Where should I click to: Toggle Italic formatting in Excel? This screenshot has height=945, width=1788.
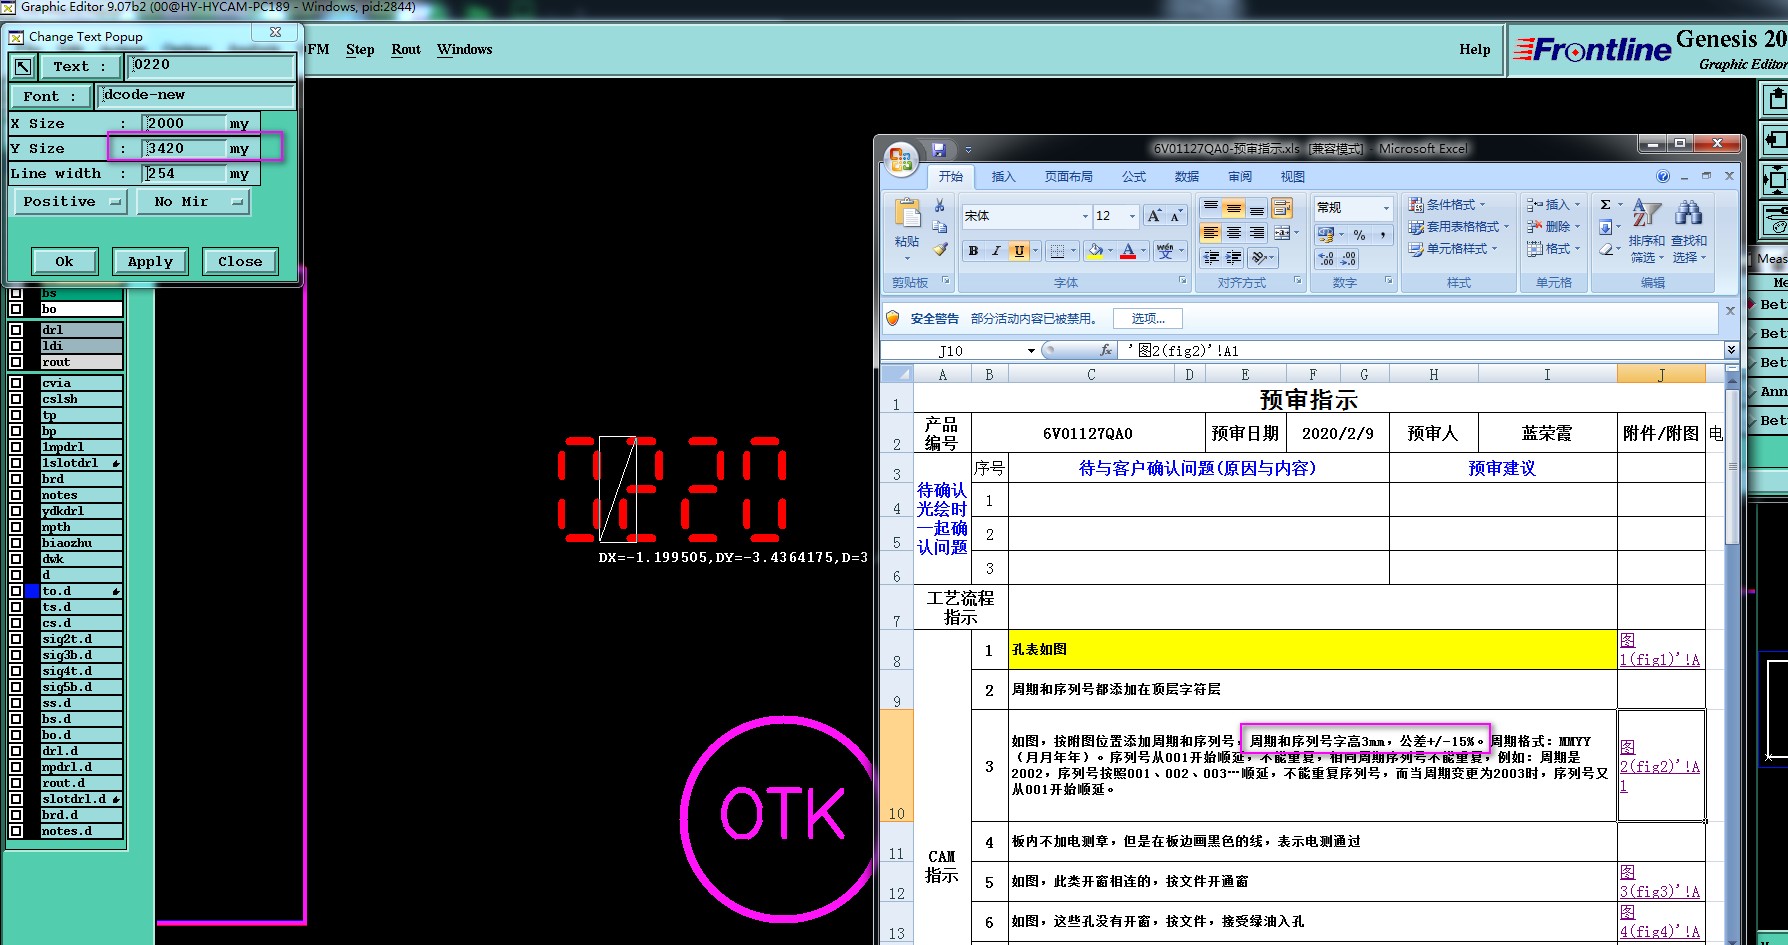pyautogui.click(x=996, y=251)
